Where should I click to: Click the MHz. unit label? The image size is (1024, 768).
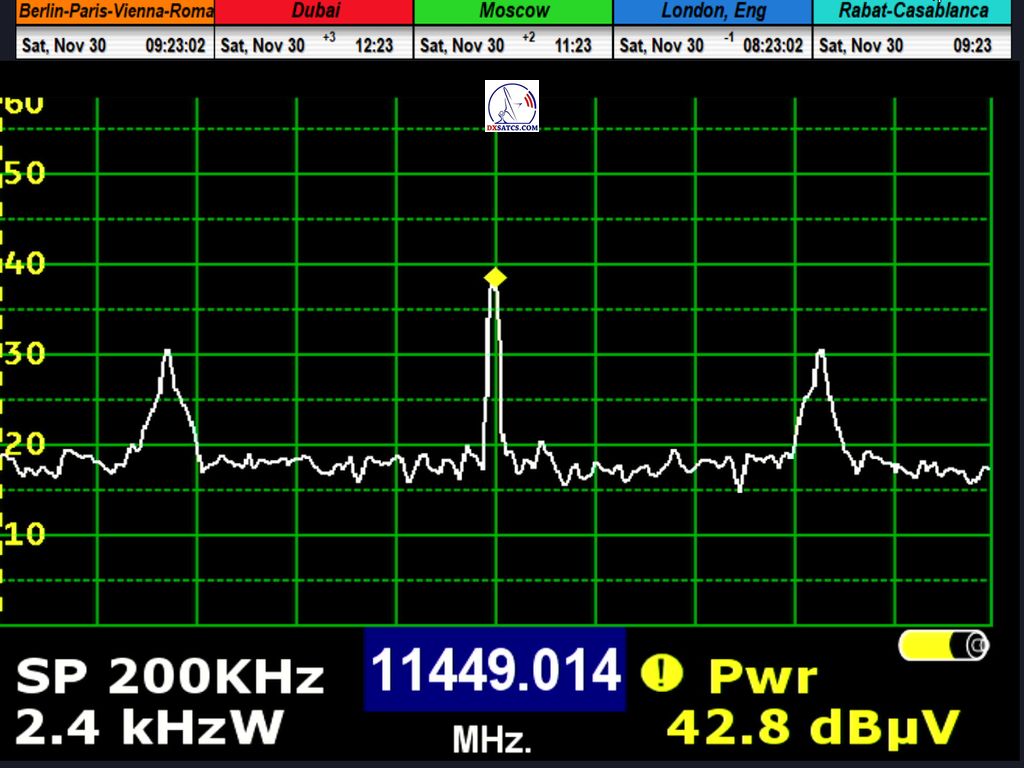click(x=492, y=741)
